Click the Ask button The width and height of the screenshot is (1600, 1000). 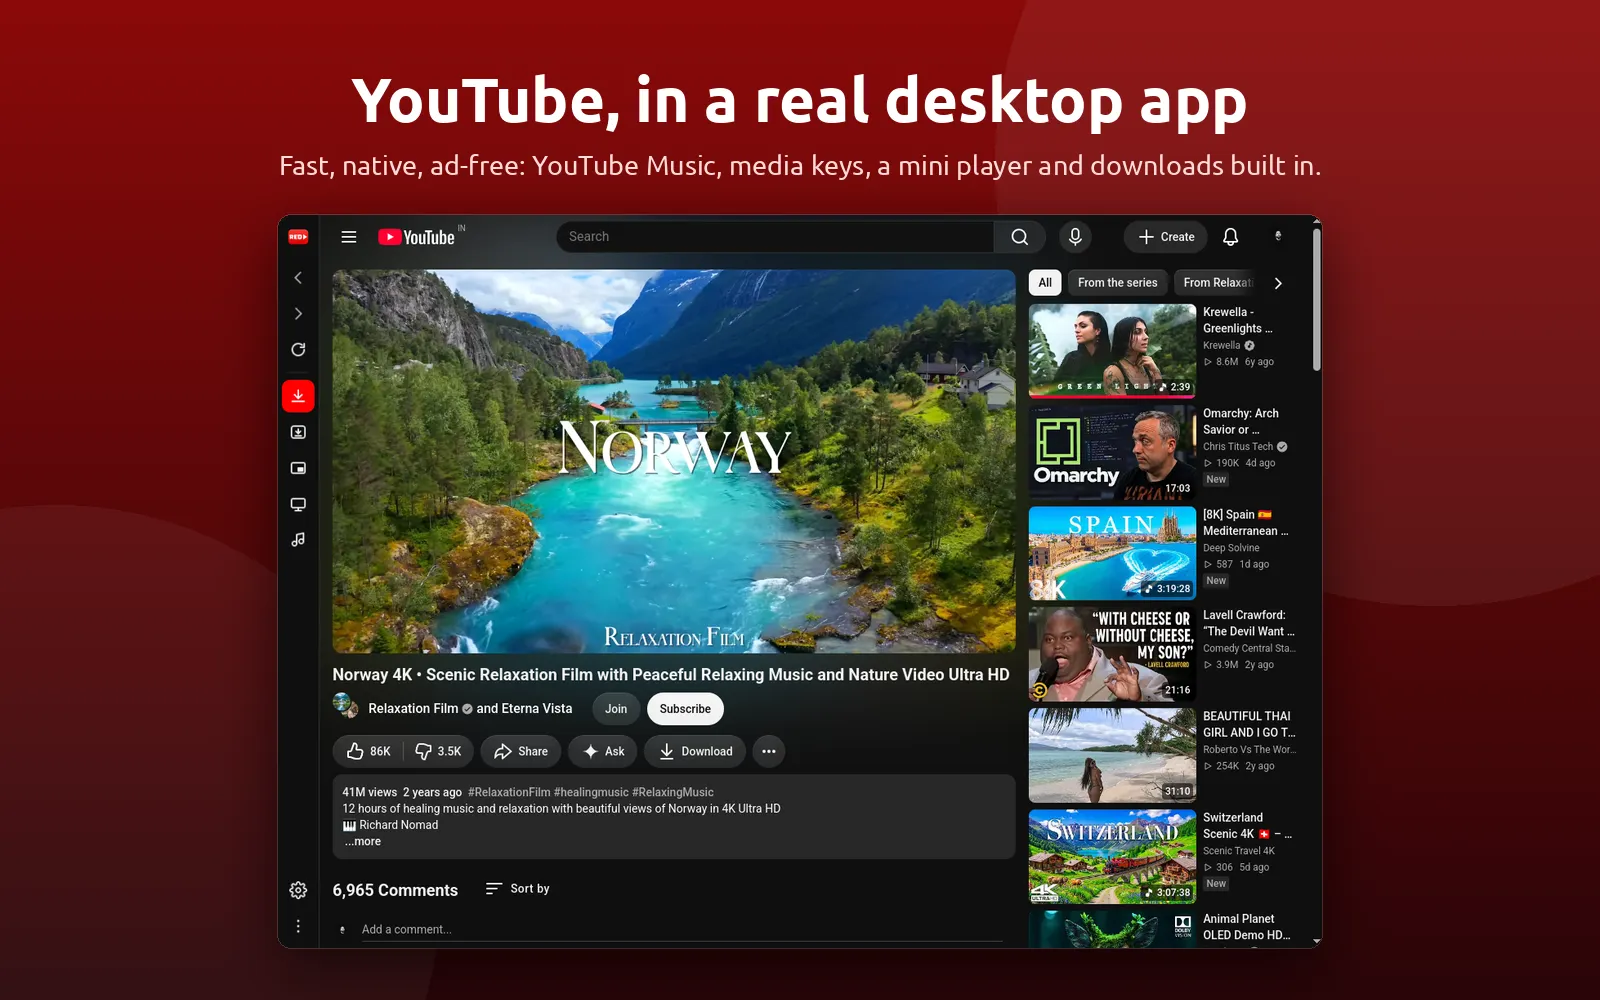pyautogui.click(x=604, y=751)
